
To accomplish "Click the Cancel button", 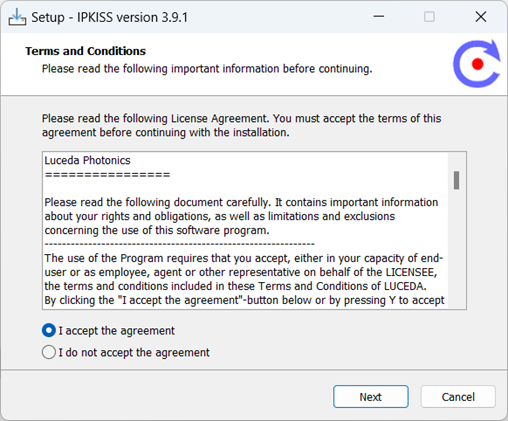I will tap(458, 397).
